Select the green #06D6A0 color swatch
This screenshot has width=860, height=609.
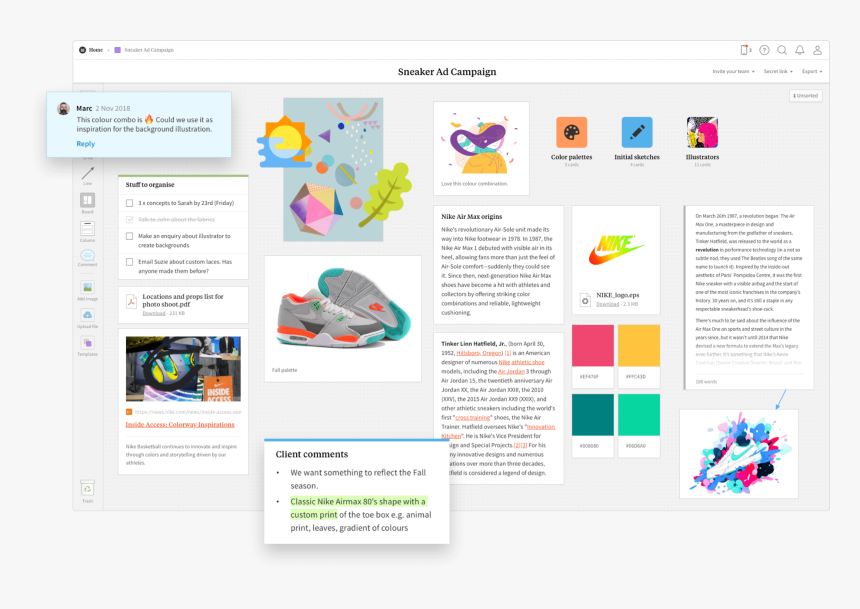tap(639, 415)
